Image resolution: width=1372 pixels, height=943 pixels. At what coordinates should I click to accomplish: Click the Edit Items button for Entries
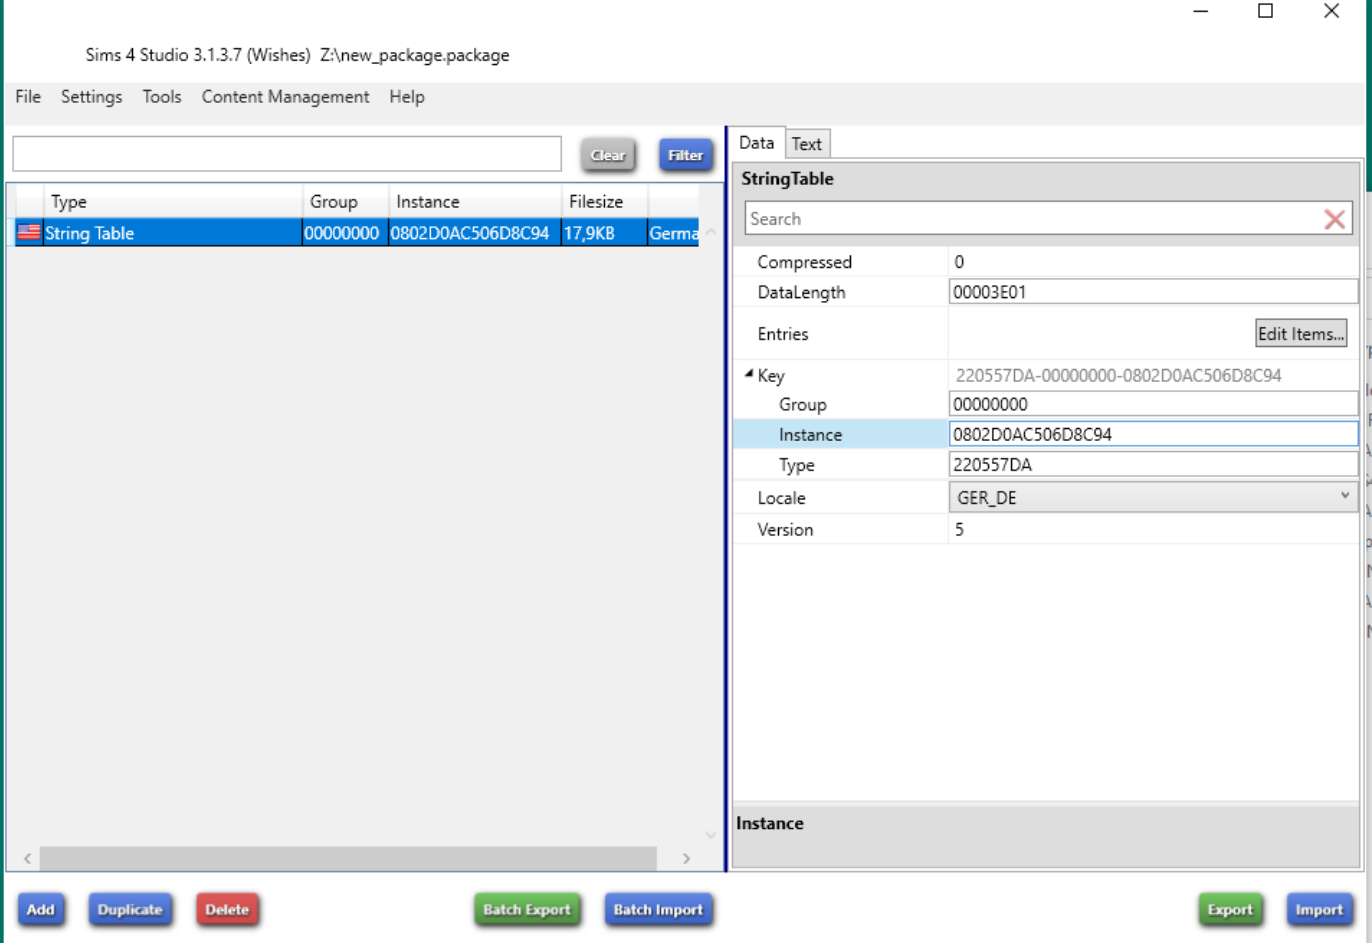coord(1300,332)
